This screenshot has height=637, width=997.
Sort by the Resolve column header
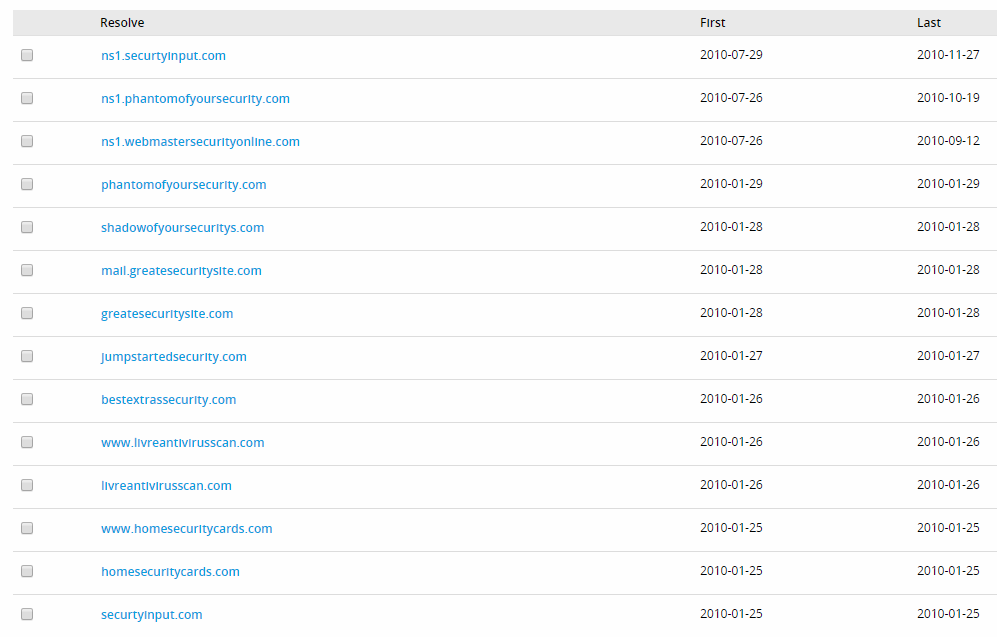(122, 23)
